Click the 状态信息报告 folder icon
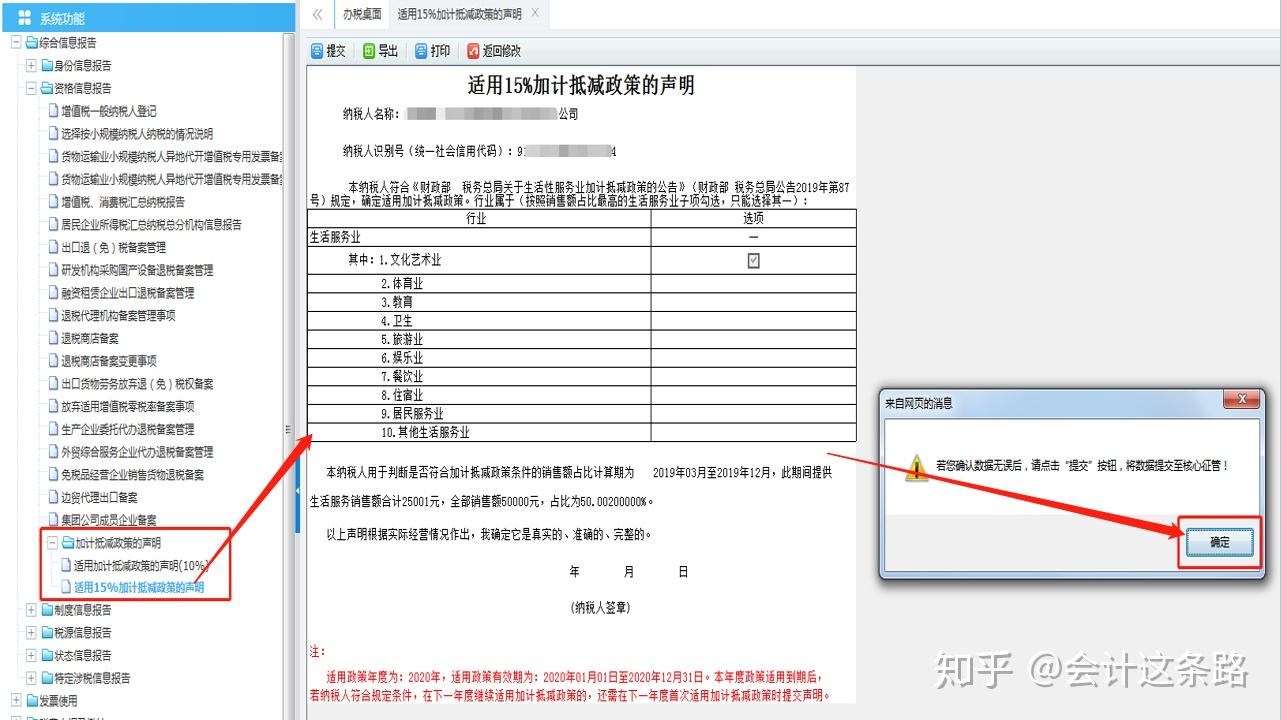This screenshot has width=1281, height=720. [x=47, y=655]
